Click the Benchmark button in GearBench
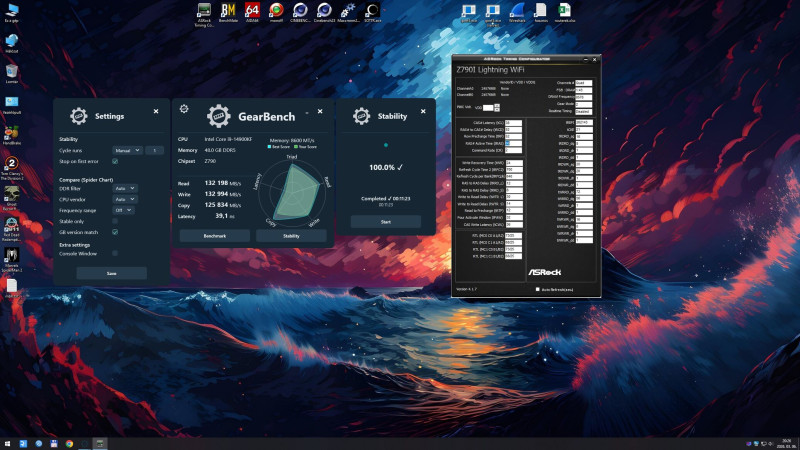 tap(215, 236)
